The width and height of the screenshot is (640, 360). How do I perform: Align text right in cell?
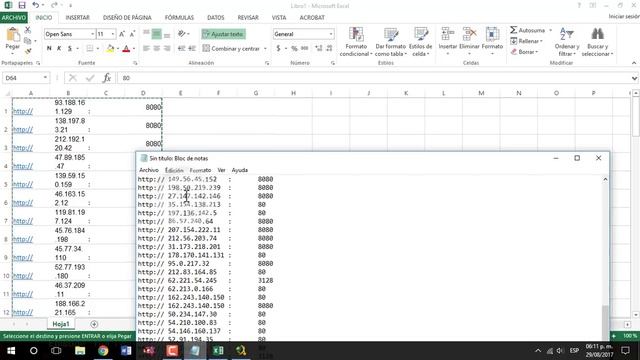pos(167,48)
